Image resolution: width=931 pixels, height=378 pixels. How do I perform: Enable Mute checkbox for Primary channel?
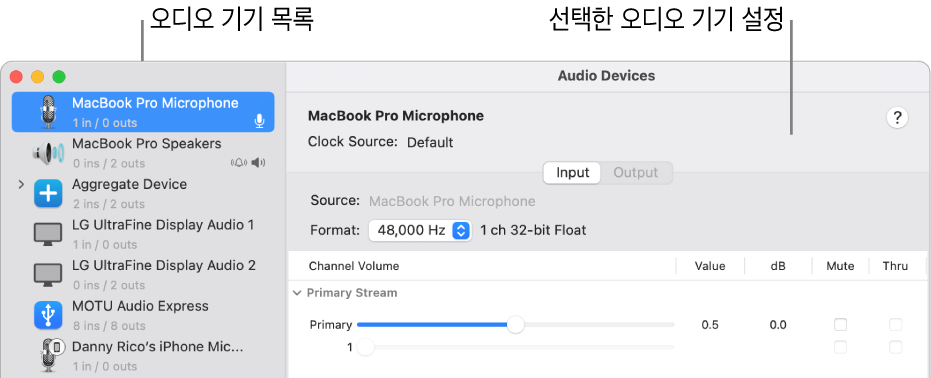click(x=840, y=325)
